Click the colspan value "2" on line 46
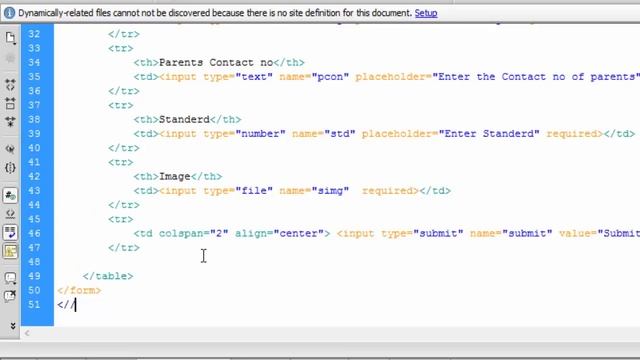The image size is (640, 360). pos(219,233)
